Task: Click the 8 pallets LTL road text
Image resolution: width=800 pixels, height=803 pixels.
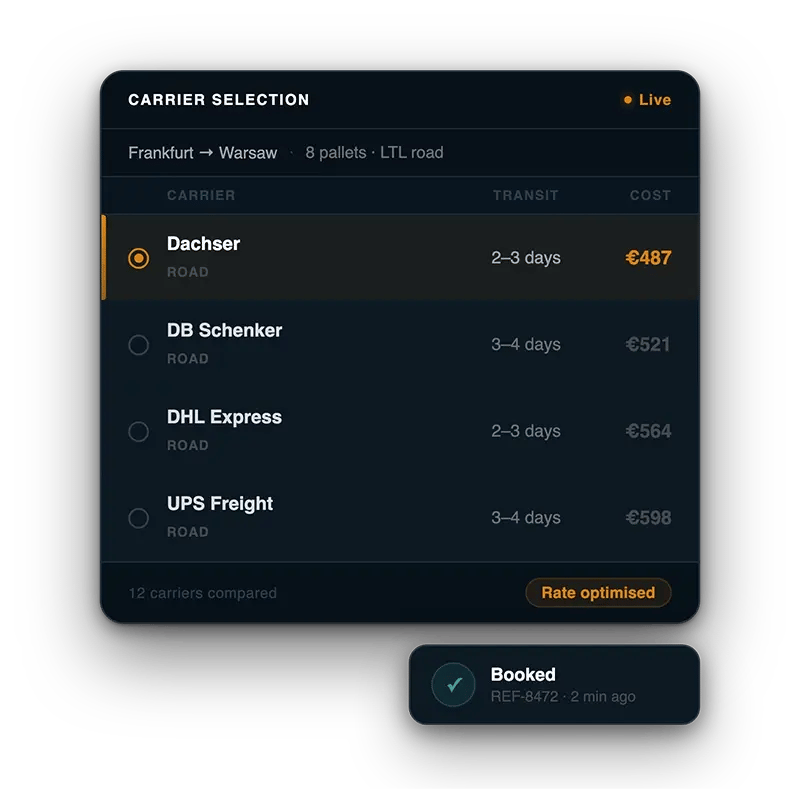Action: click(374, 153)
